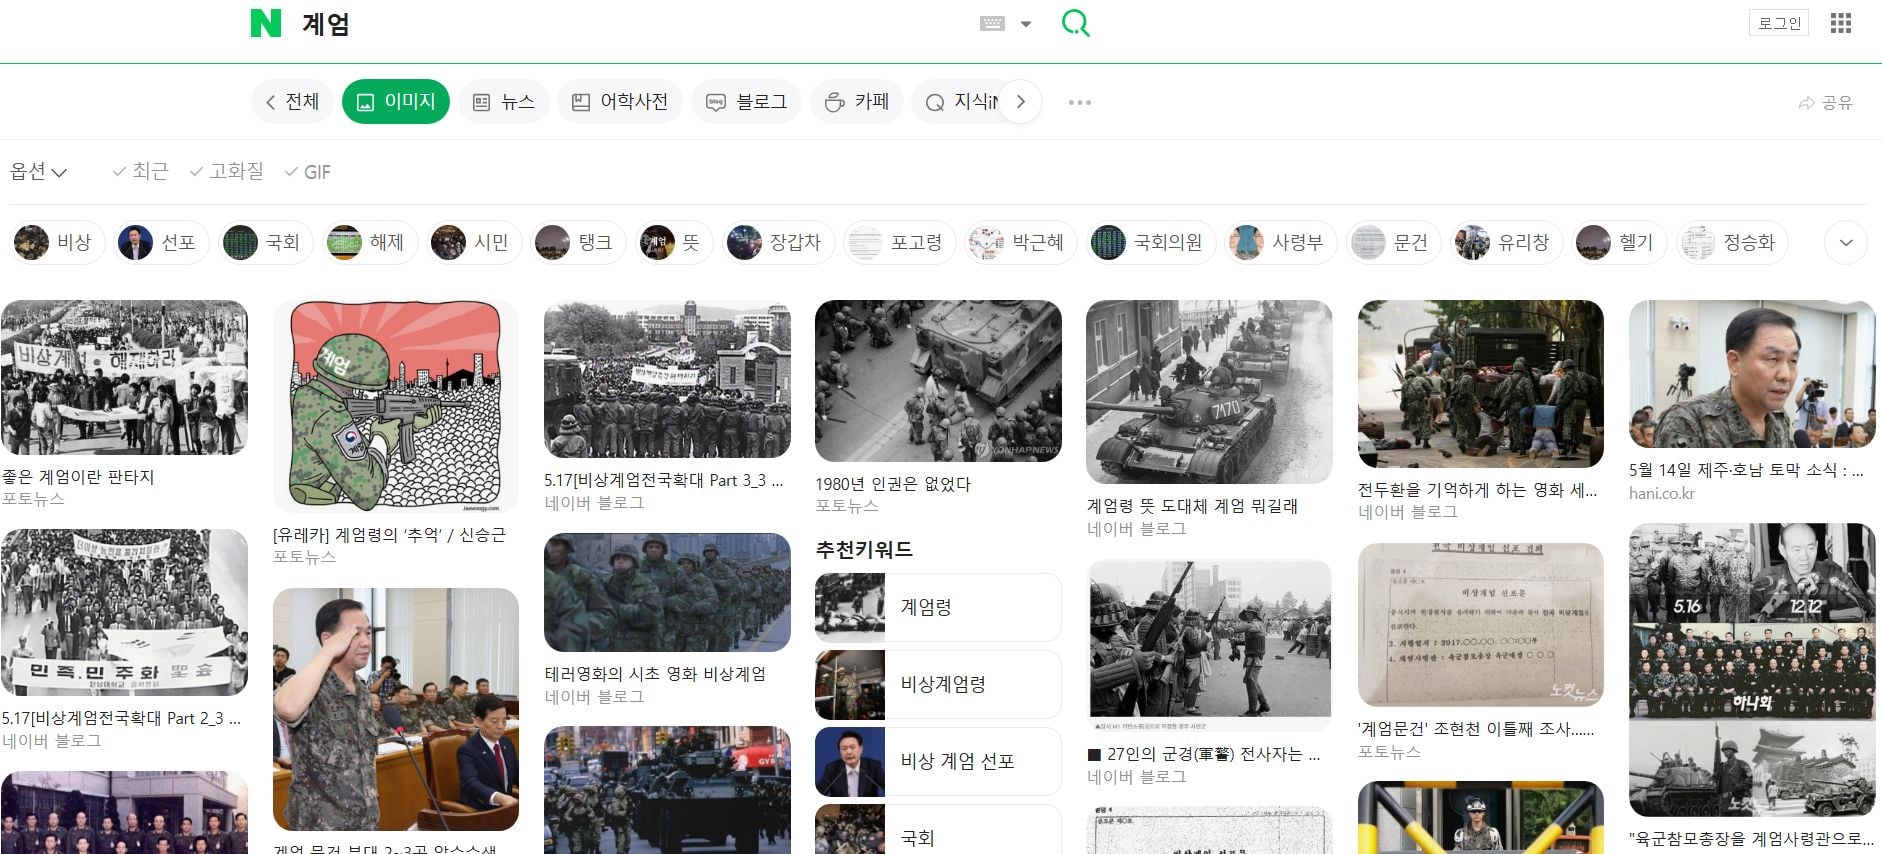This screenshot has height=854, width=1882.
Task: Select the 국회 keyword chip in the filter row
Action: point(264,243)
